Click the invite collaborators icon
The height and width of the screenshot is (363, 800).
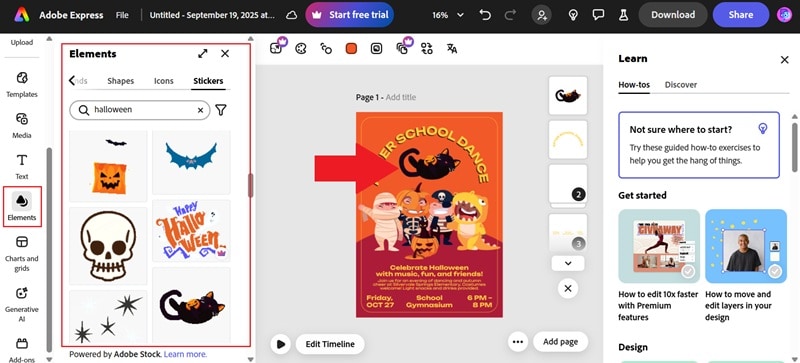[541, 15]
